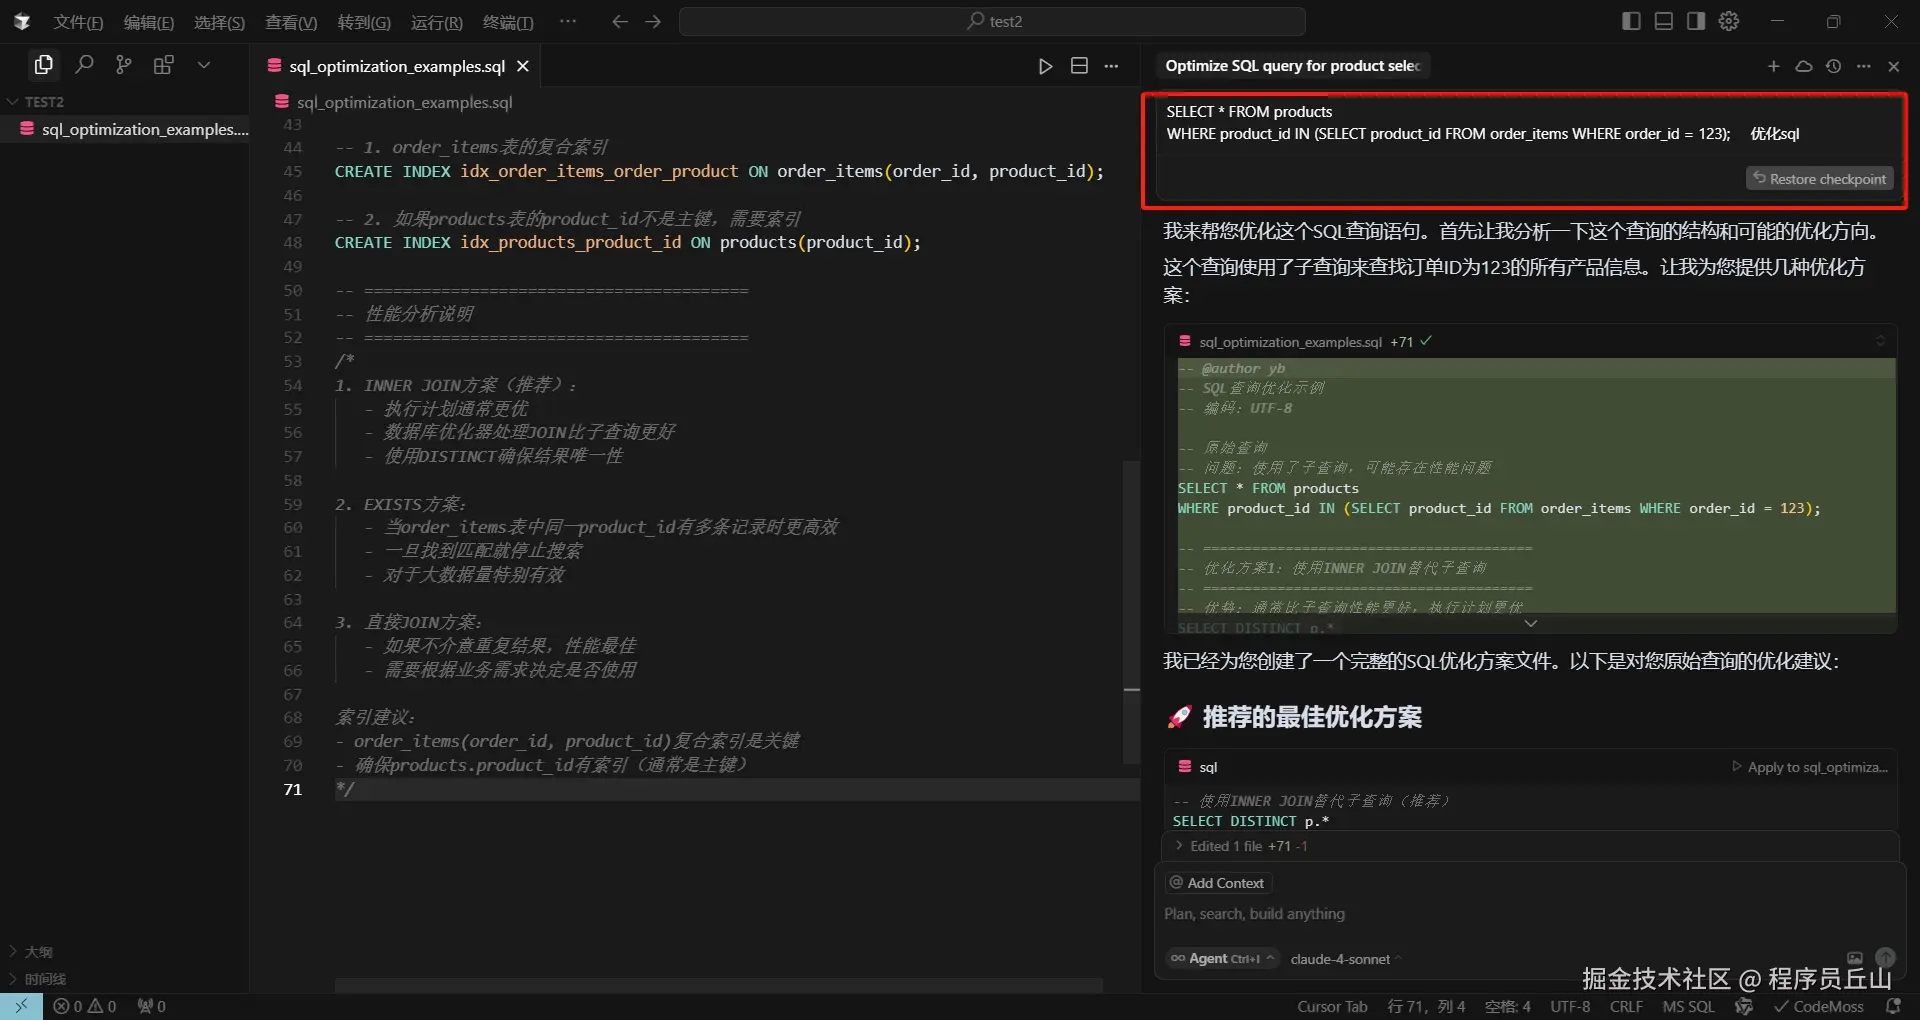
Task: Click the cloud icon in chat header
Action: pyautogui.click(x=1804, y=66)
